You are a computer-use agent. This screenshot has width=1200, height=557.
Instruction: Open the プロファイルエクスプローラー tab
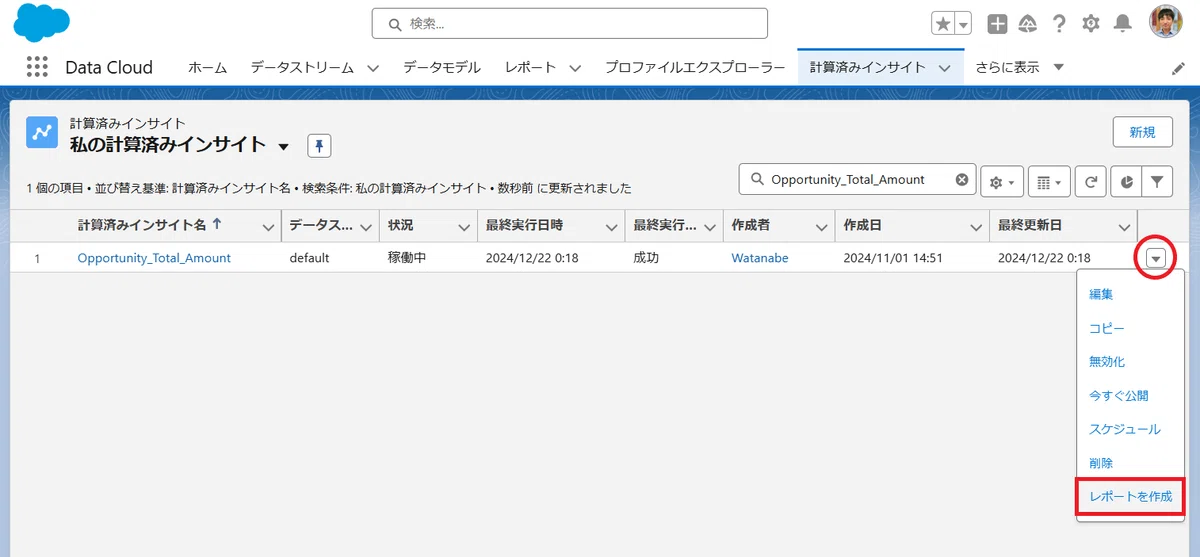(x=695, y=68)
